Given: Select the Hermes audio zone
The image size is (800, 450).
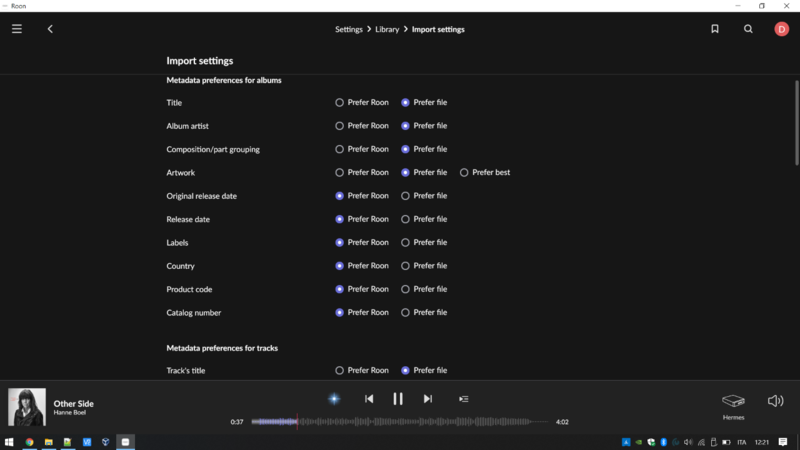Looking at the screenshot, I should pyautogui.click(x=733, y=406).
